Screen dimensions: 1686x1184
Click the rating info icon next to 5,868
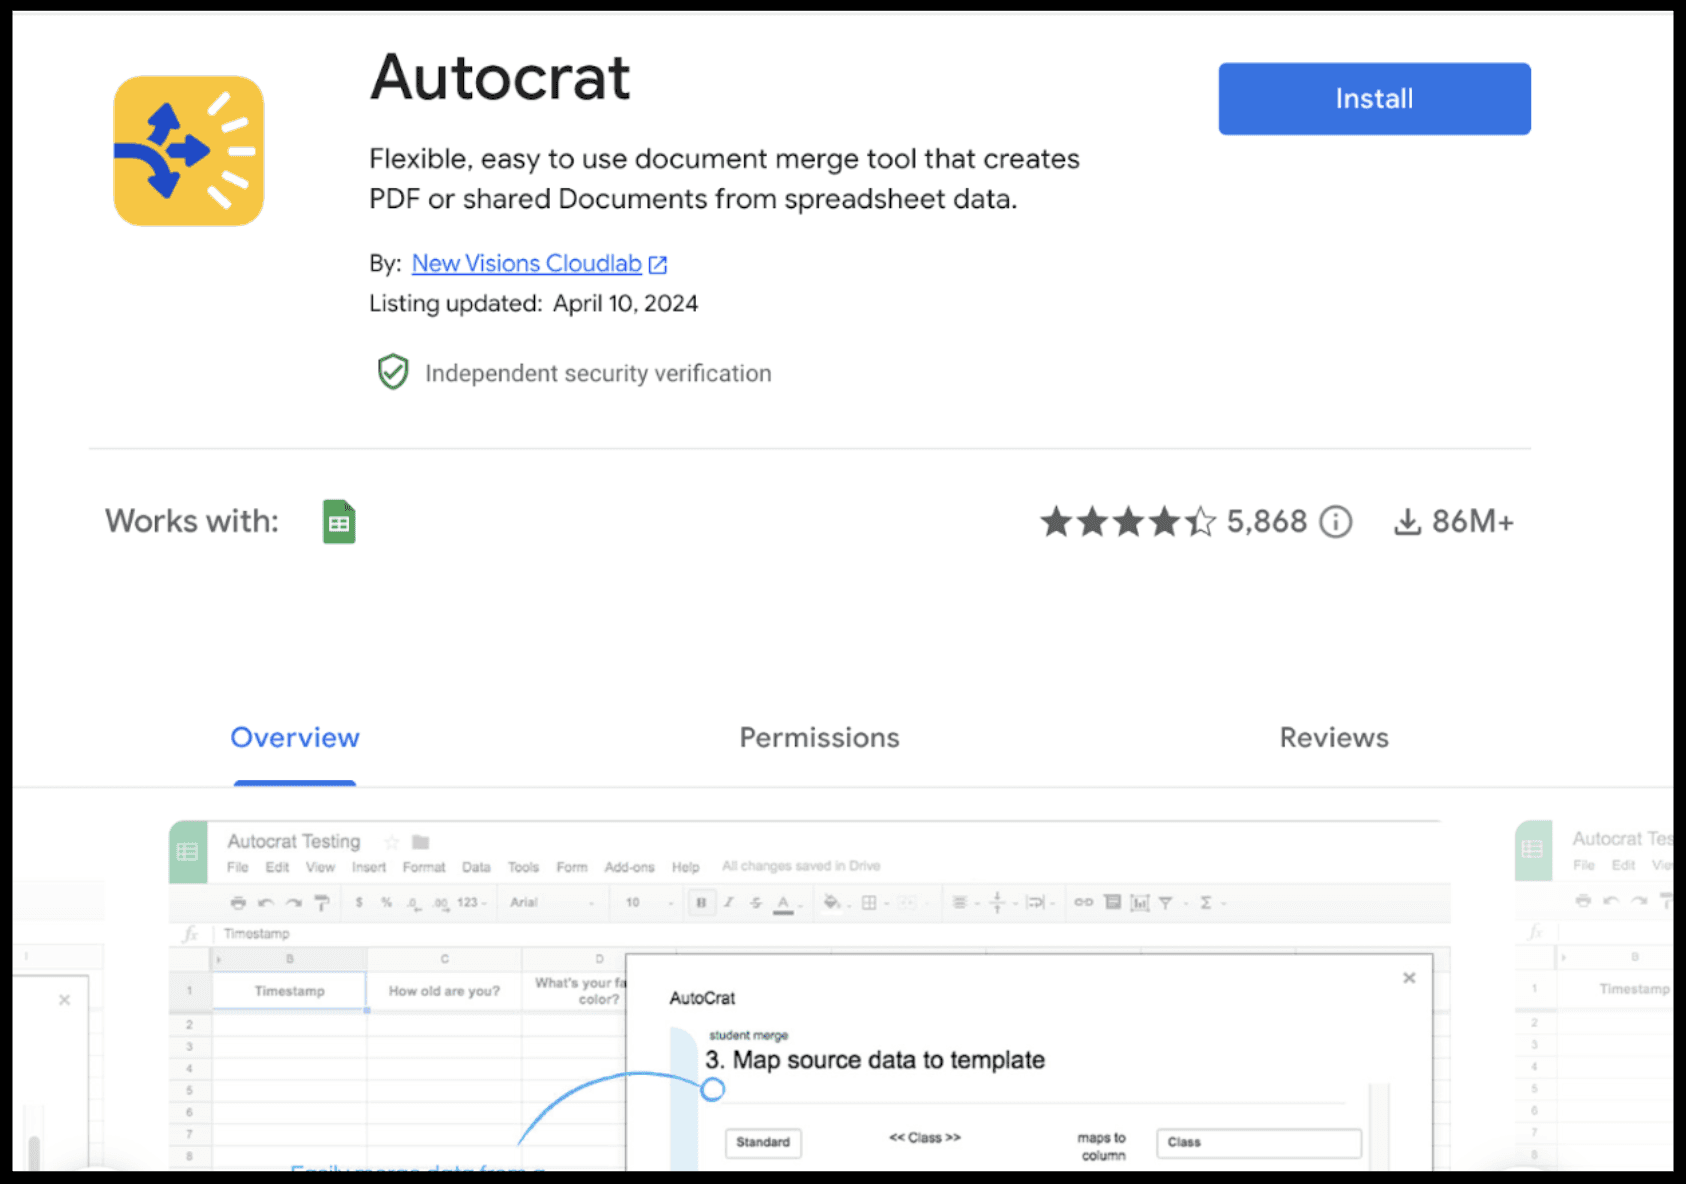(x=1335, y=522)
